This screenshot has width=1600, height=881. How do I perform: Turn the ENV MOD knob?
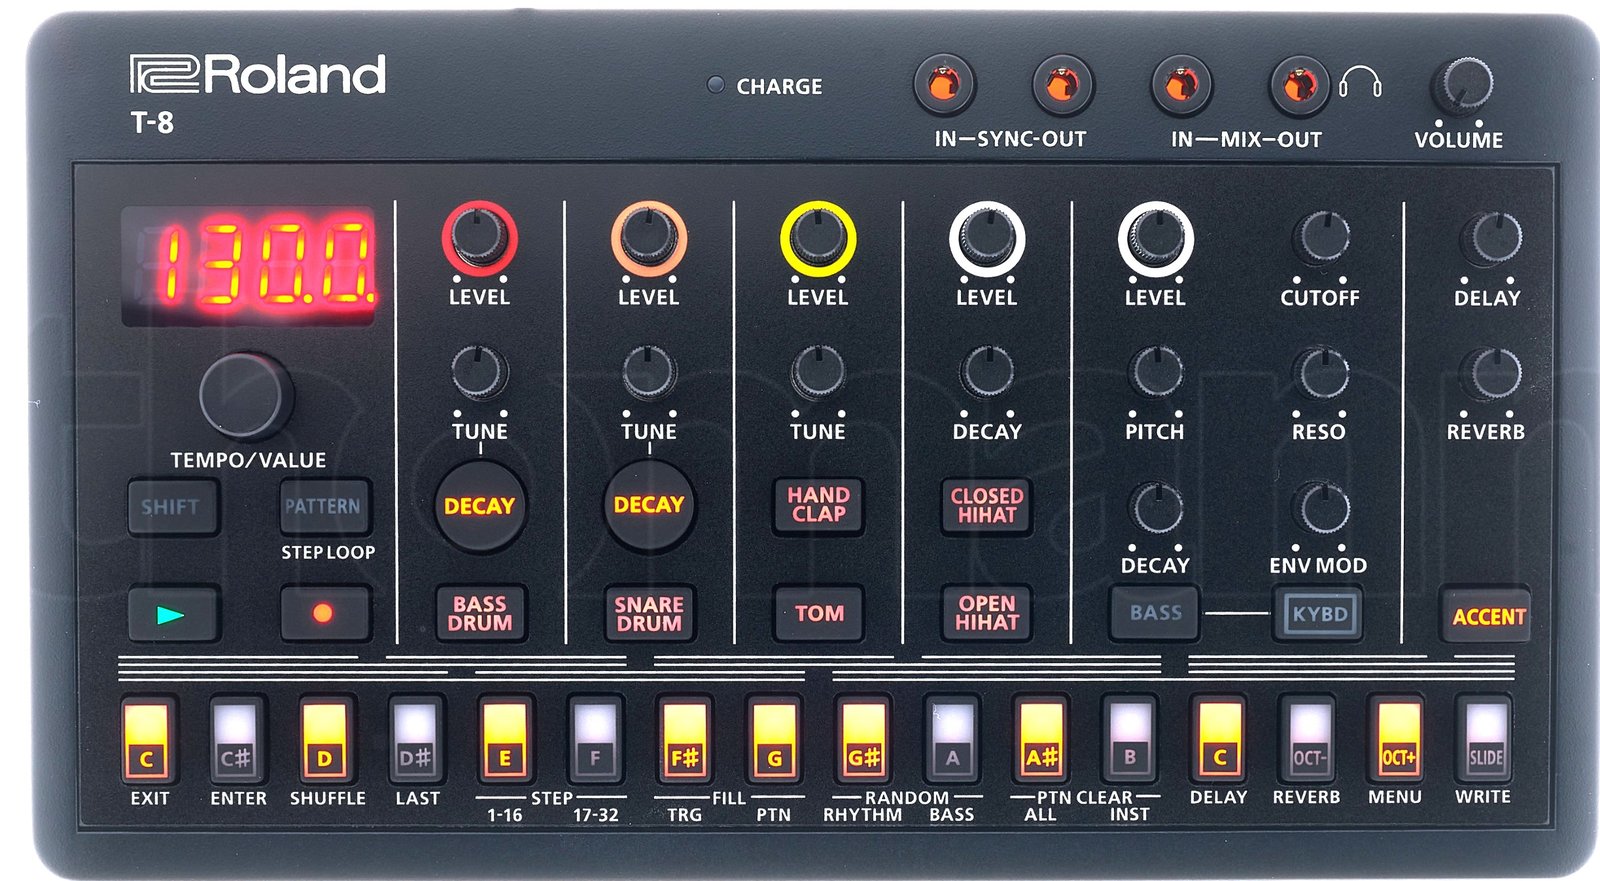[1322, 507]
